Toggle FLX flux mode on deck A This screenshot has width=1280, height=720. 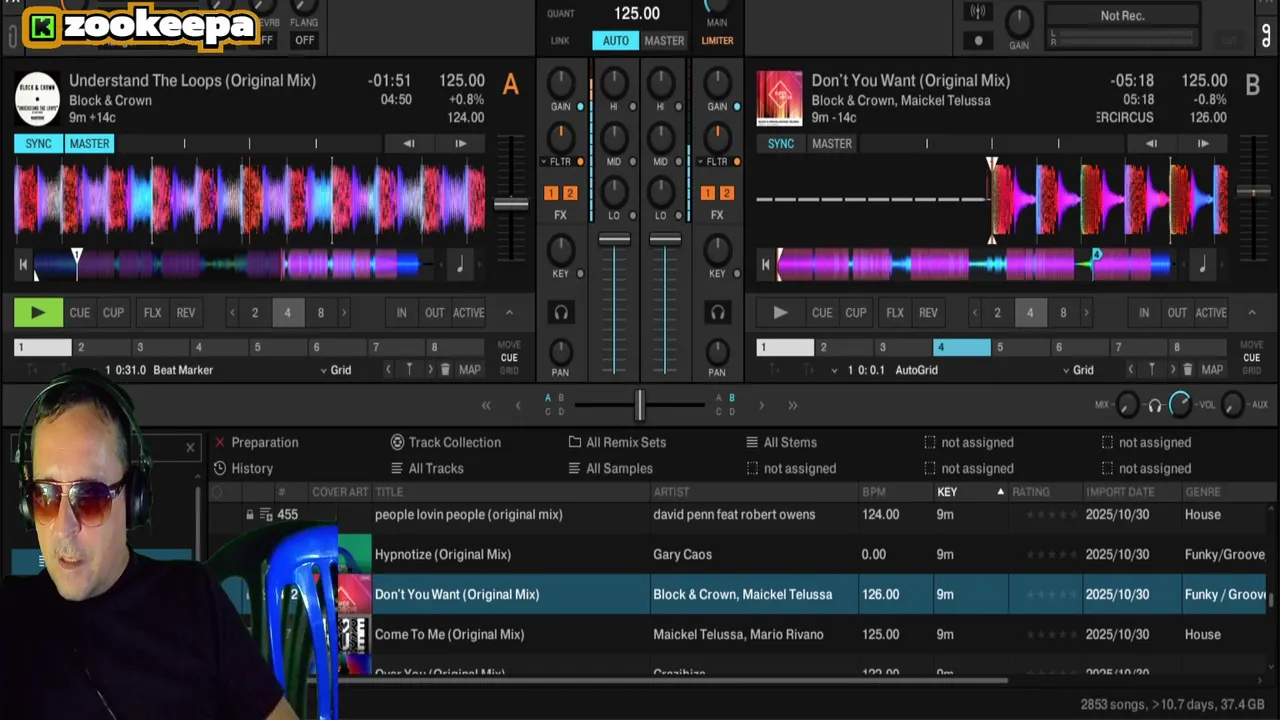coord(152,313)
